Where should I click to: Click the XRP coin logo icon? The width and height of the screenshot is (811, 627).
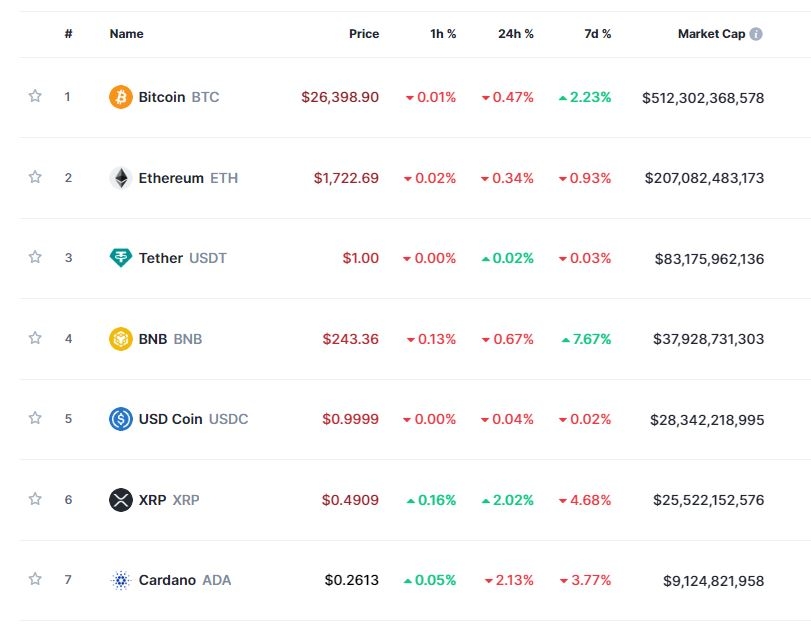[x=120, y=499]
